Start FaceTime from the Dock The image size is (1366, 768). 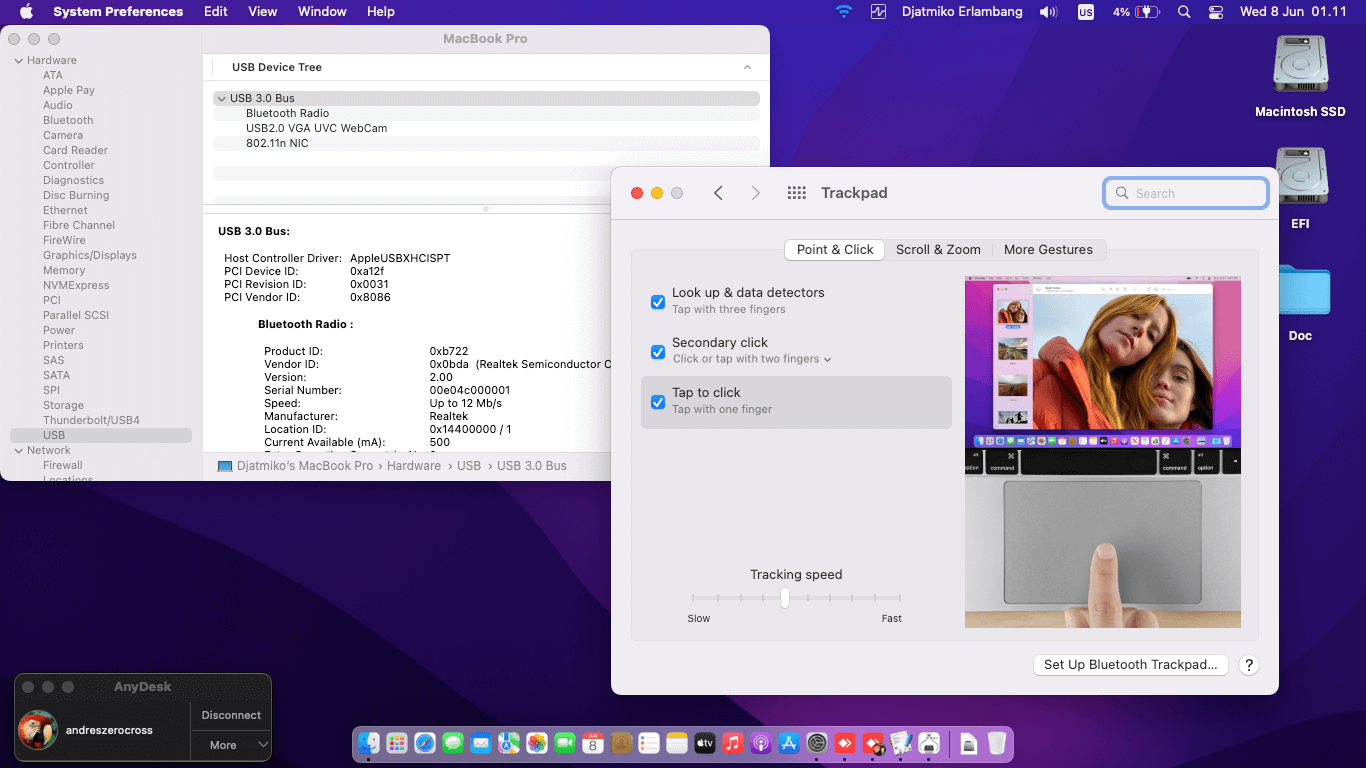565,743
